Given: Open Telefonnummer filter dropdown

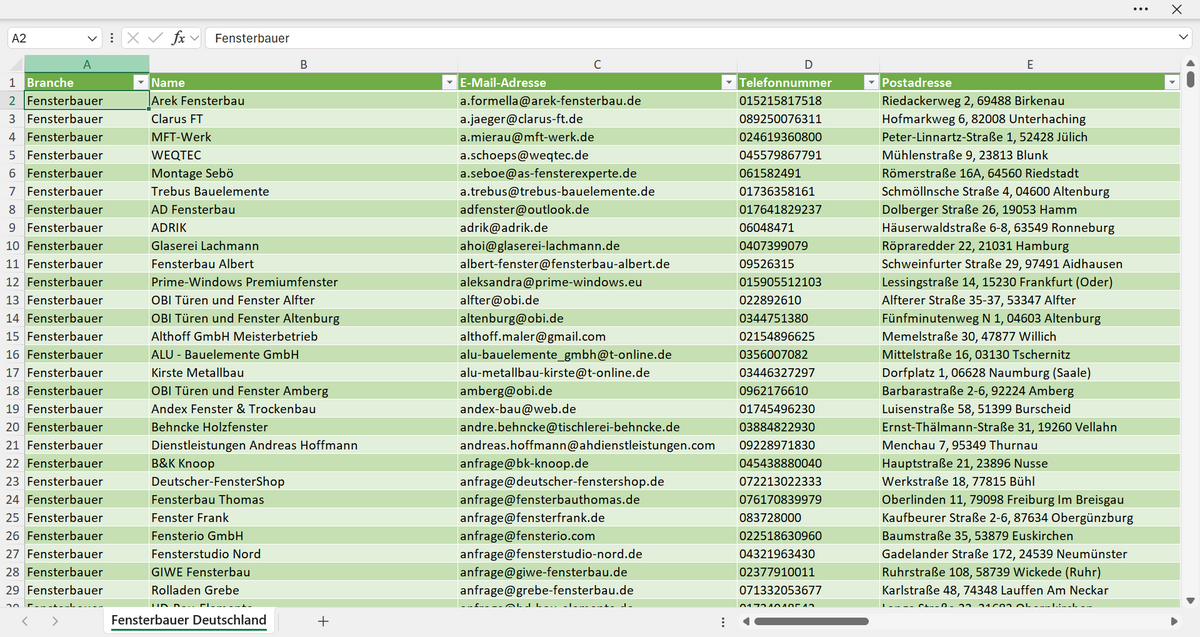Looking at the screenshot, I should 871,82.
